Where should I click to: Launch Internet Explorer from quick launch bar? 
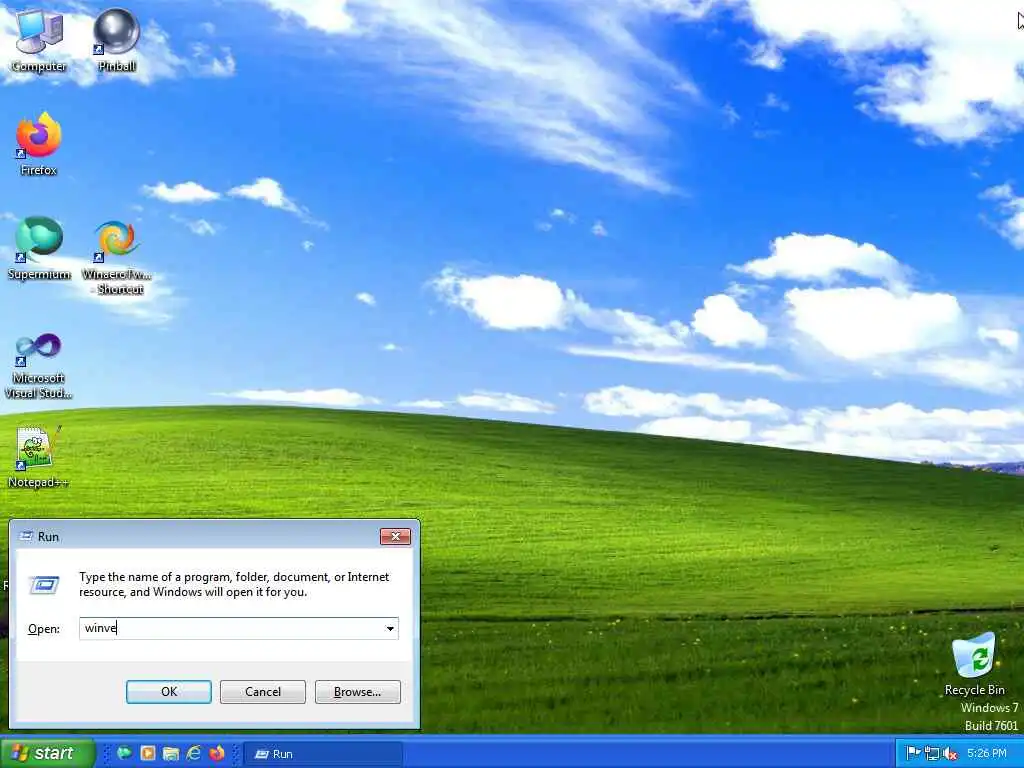pyautogui.click(x=193, y=753)
